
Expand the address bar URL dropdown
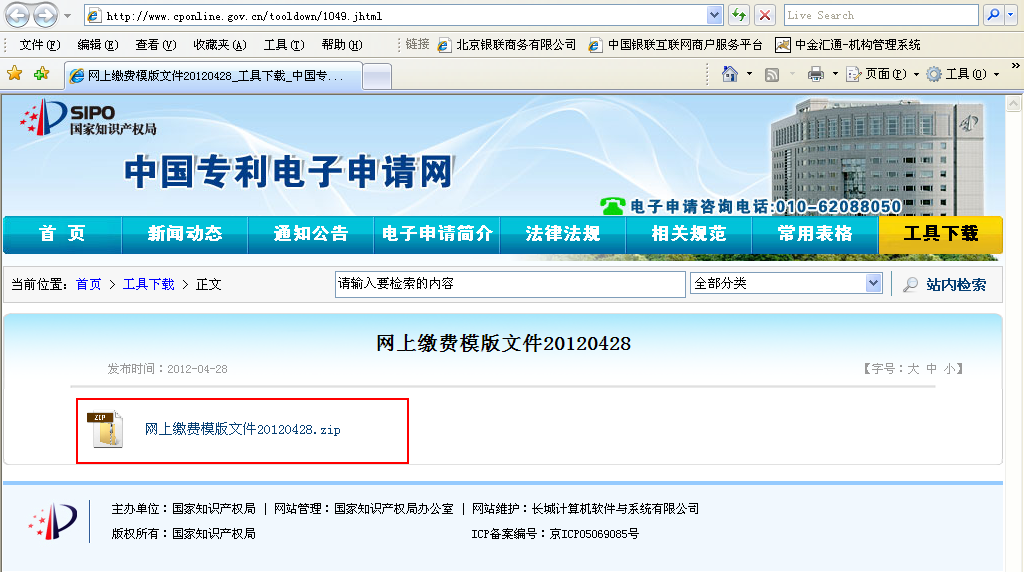point(714,15)
